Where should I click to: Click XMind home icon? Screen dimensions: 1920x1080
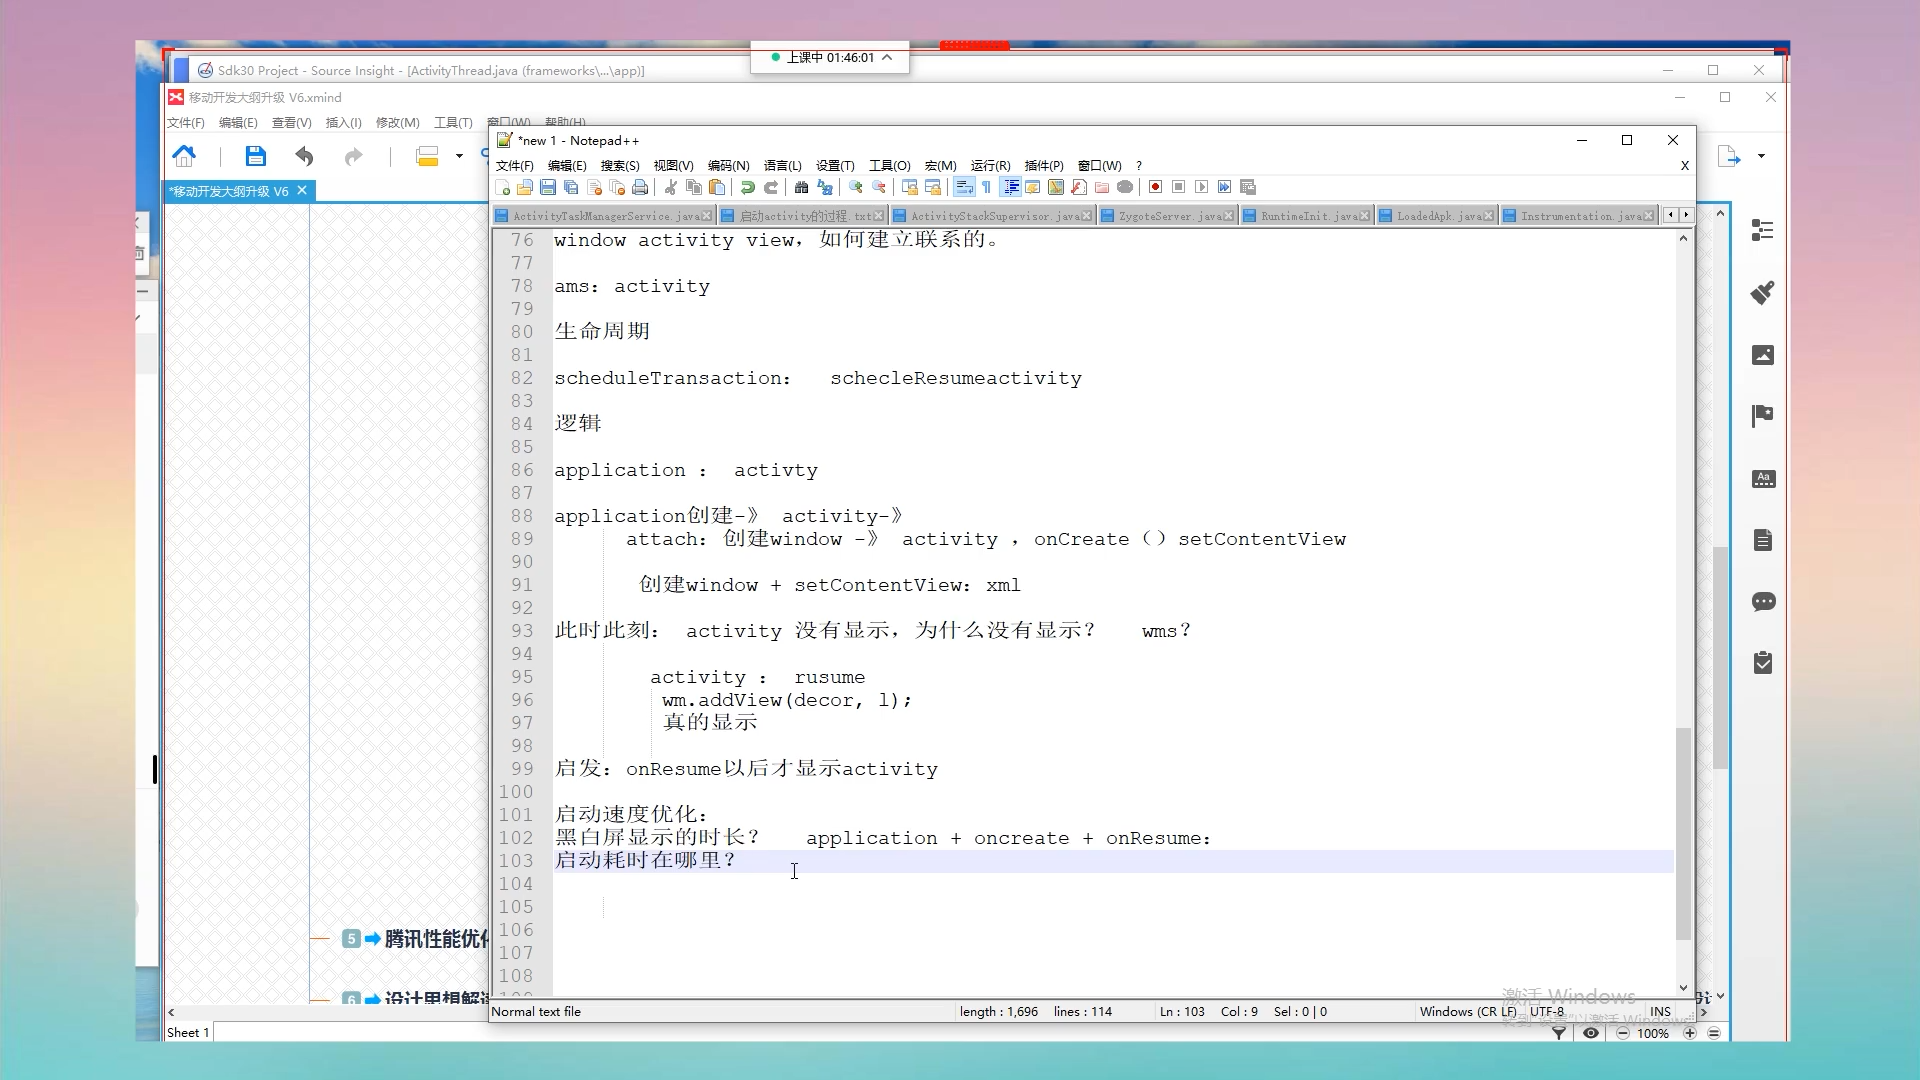184,156
